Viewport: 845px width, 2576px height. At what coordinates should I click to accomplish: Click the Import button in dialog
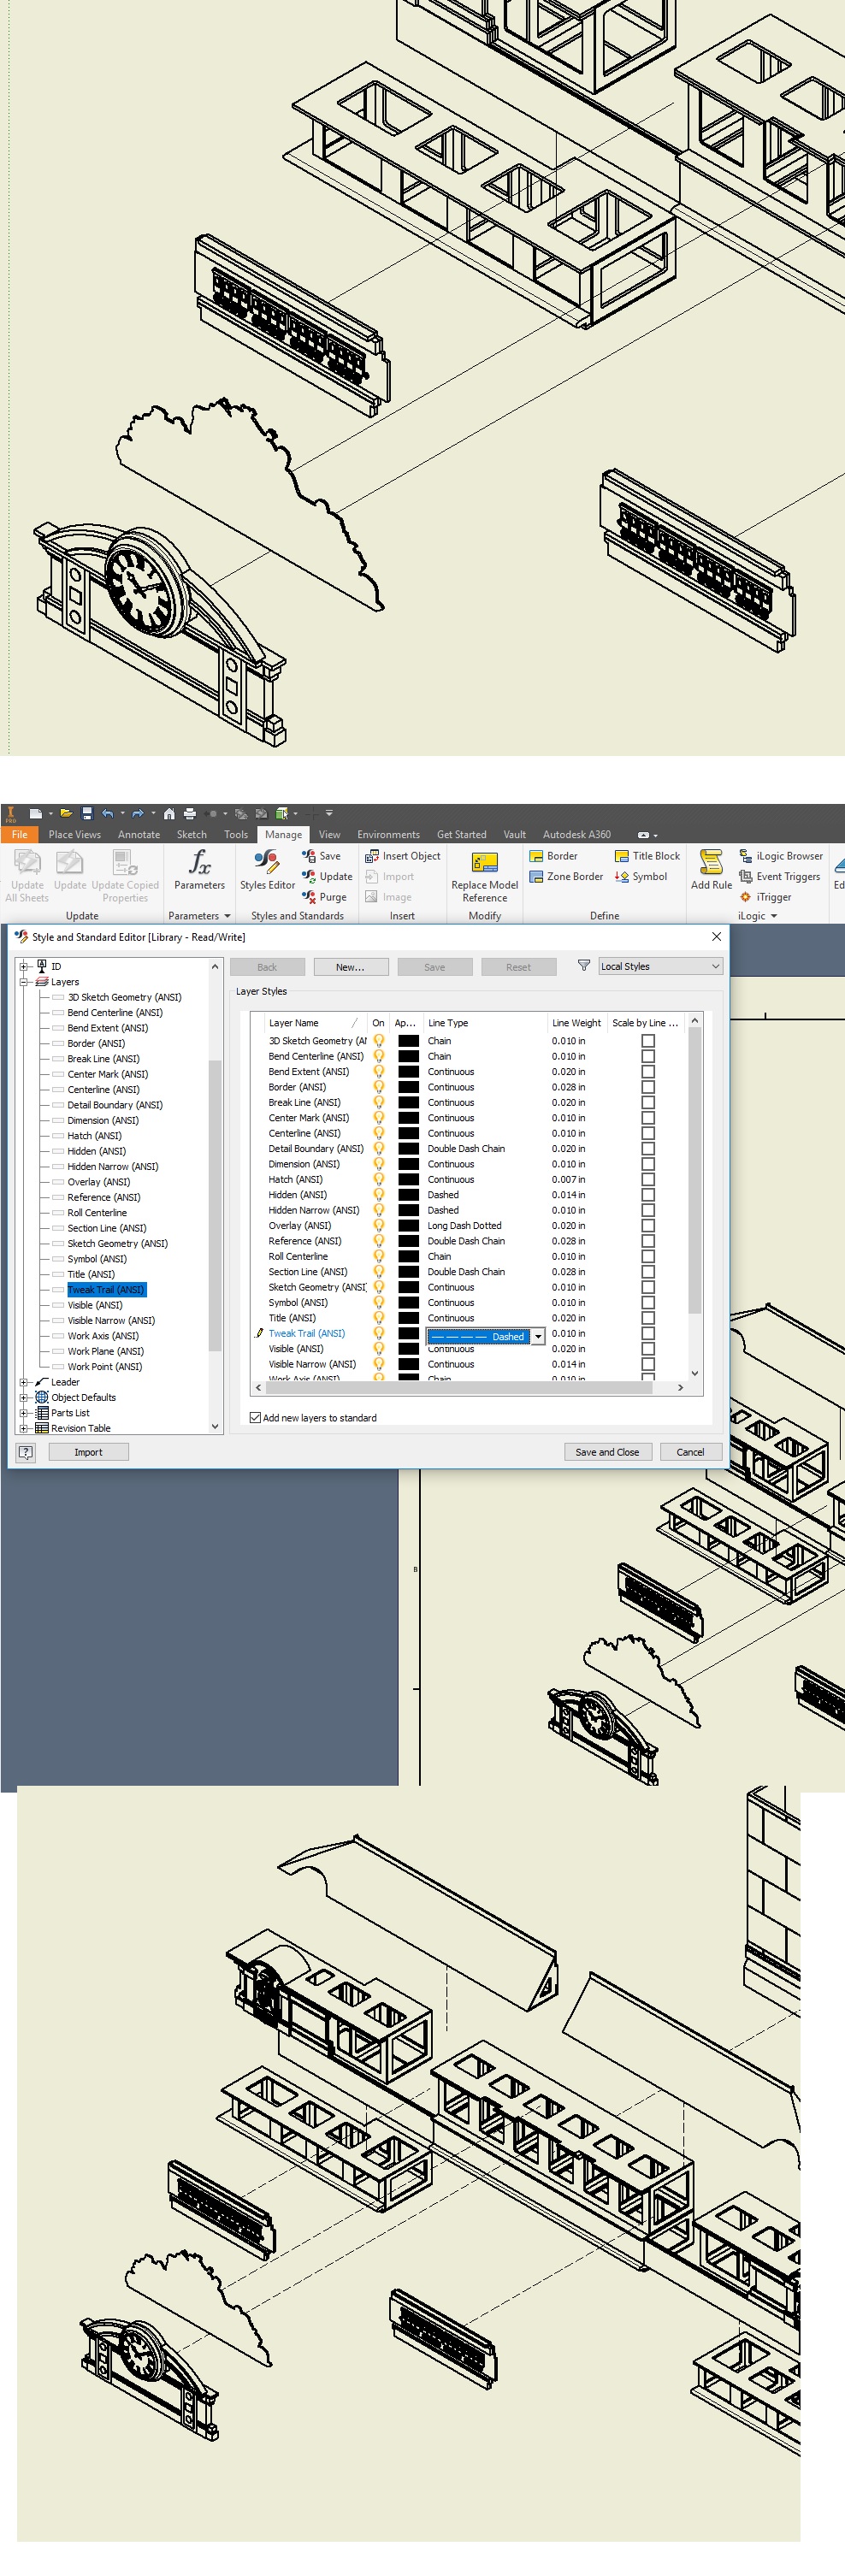[x=88, y=1451]
